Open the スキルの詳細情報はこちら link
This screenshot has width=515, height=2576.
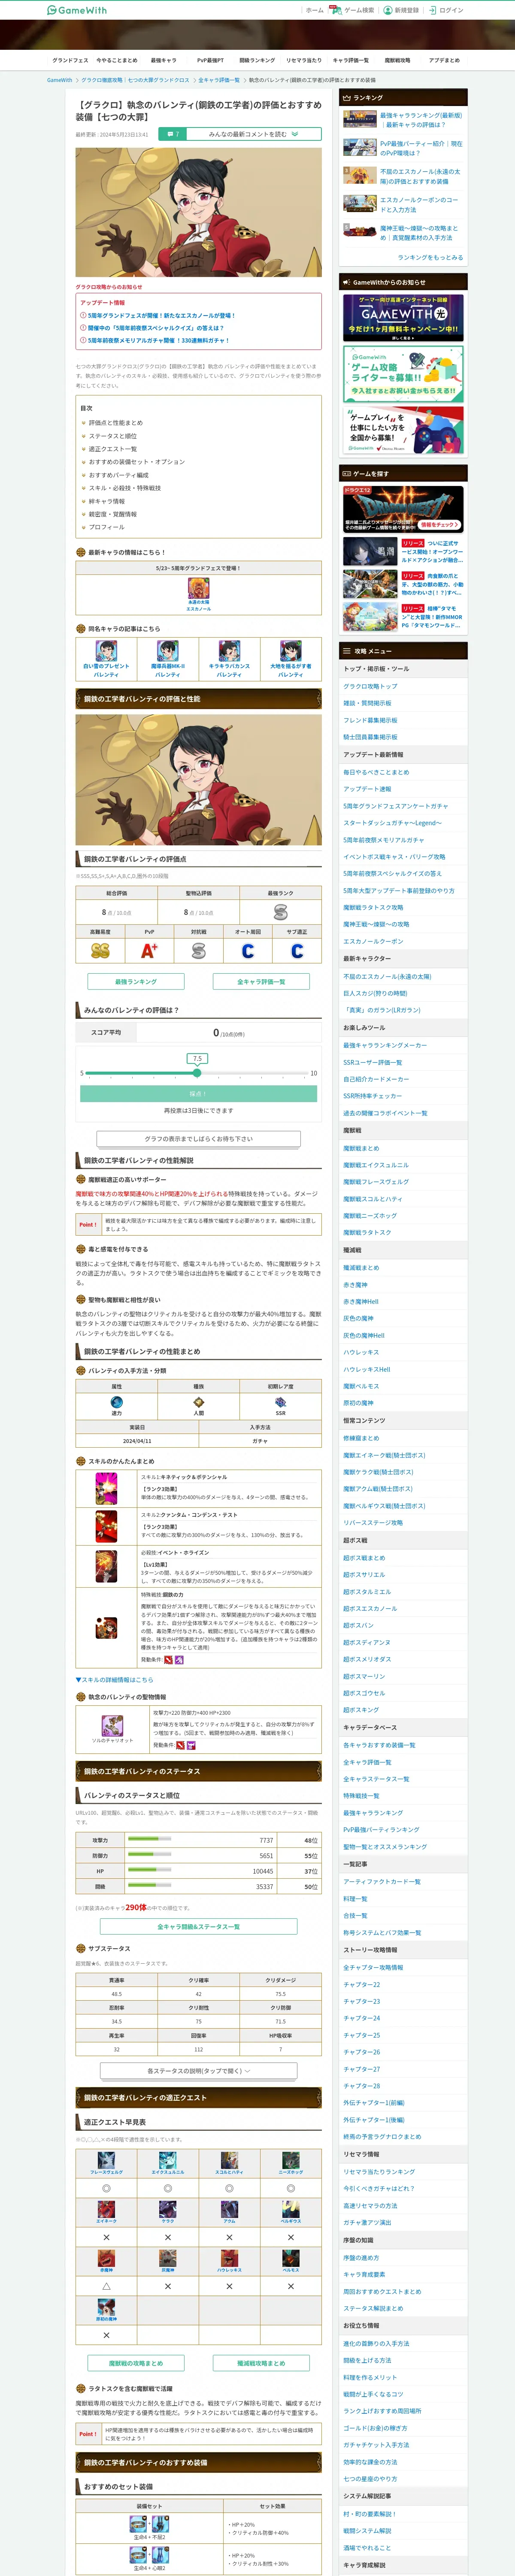[115, 1680]
